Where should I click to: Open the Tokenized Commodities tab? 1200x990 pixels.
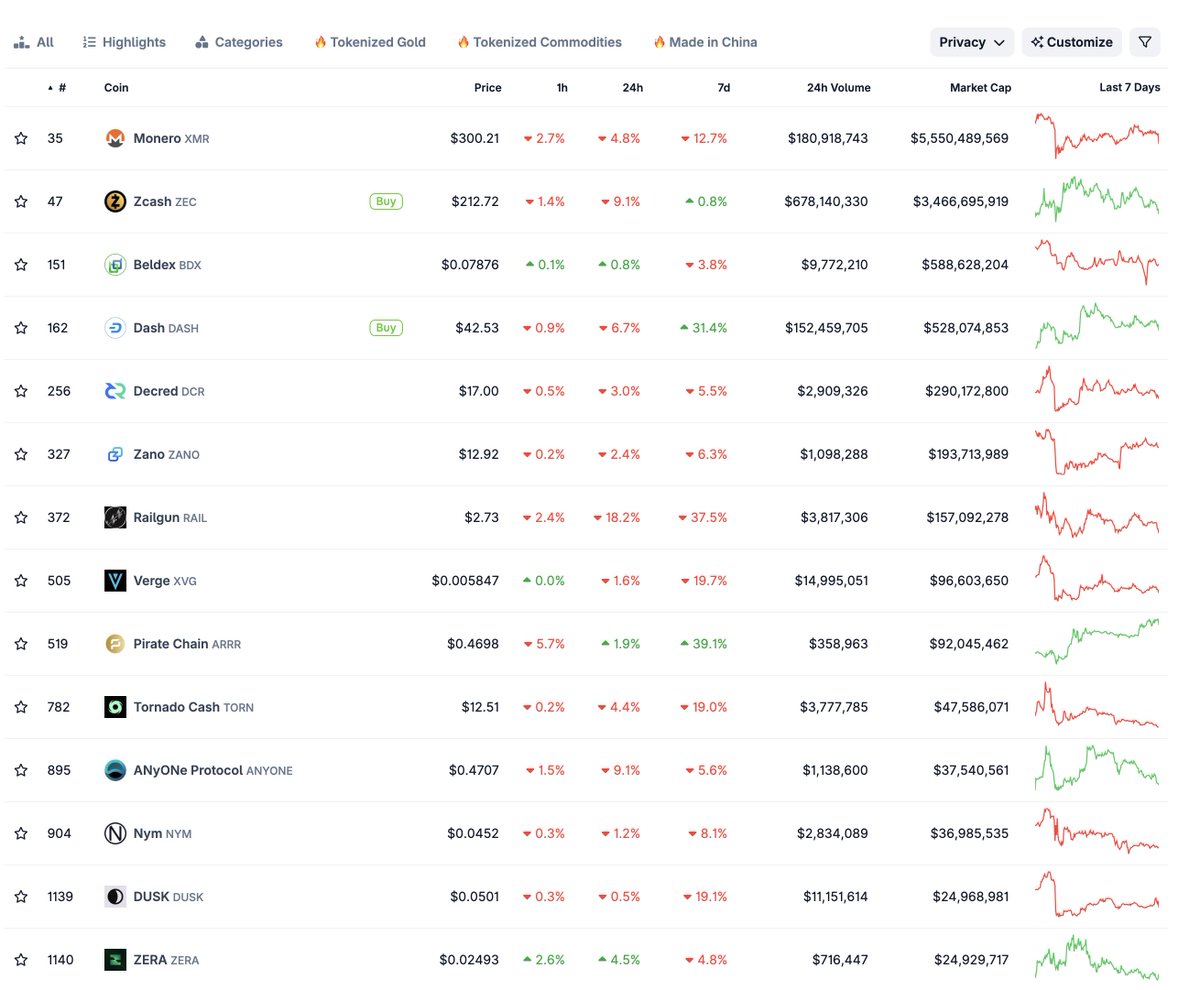point(539,42)
